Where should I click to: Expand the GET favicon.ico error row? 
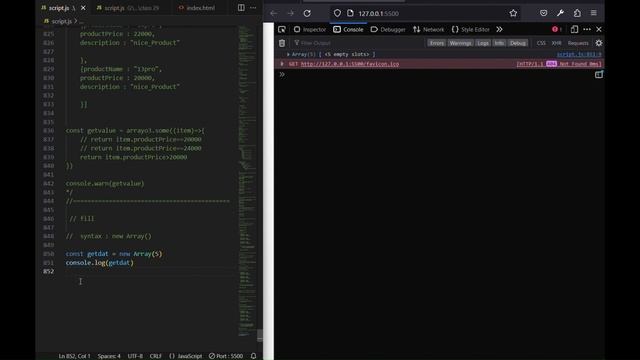282,64
